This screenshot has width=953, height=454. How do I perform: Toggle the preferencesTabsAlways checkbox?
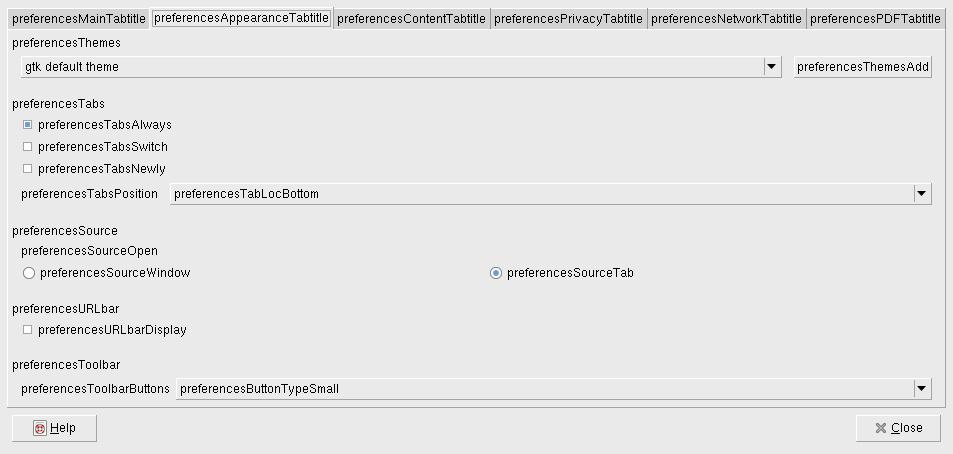pyautogui.click(x=28, y=125)
